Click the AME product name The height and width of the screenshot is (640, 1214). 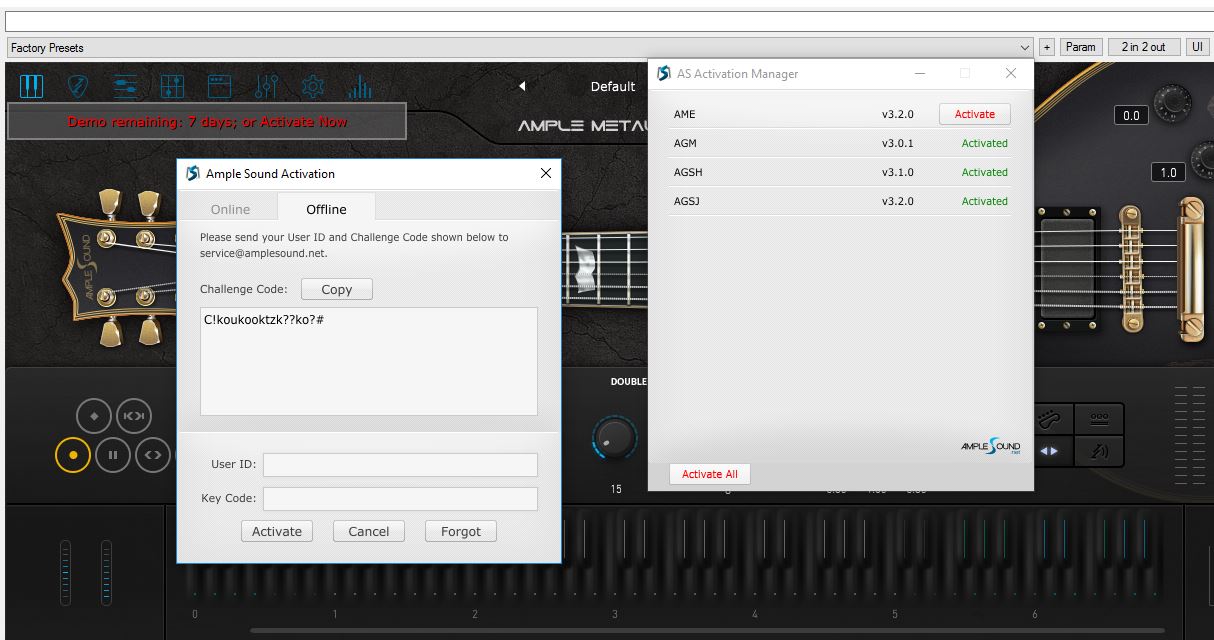(x=684, y=114)
